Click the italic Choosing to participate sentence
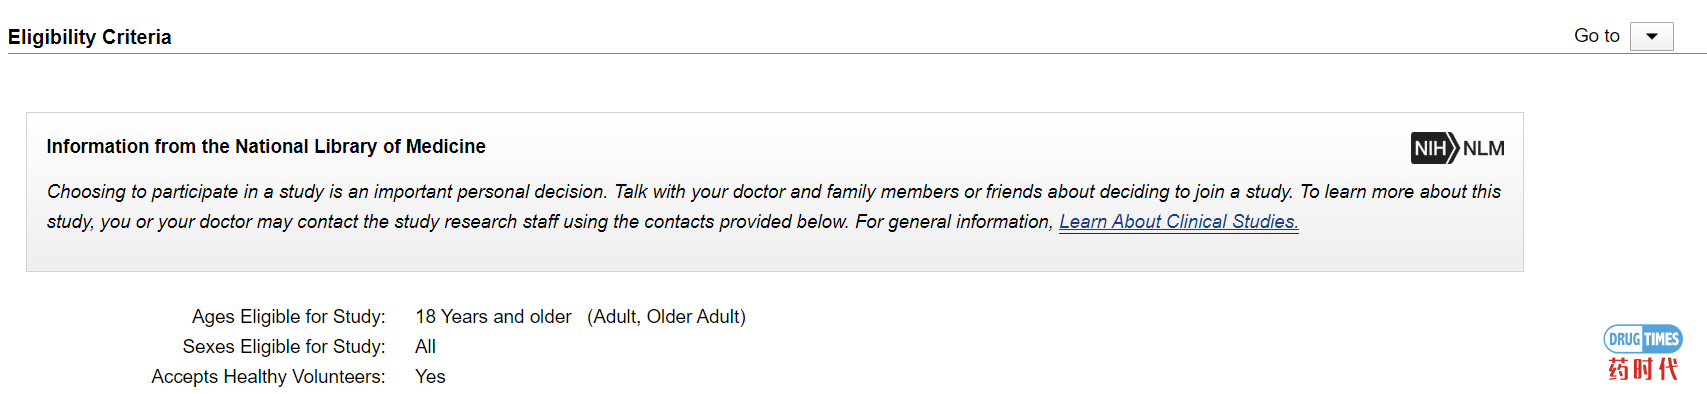 [327, 192]
